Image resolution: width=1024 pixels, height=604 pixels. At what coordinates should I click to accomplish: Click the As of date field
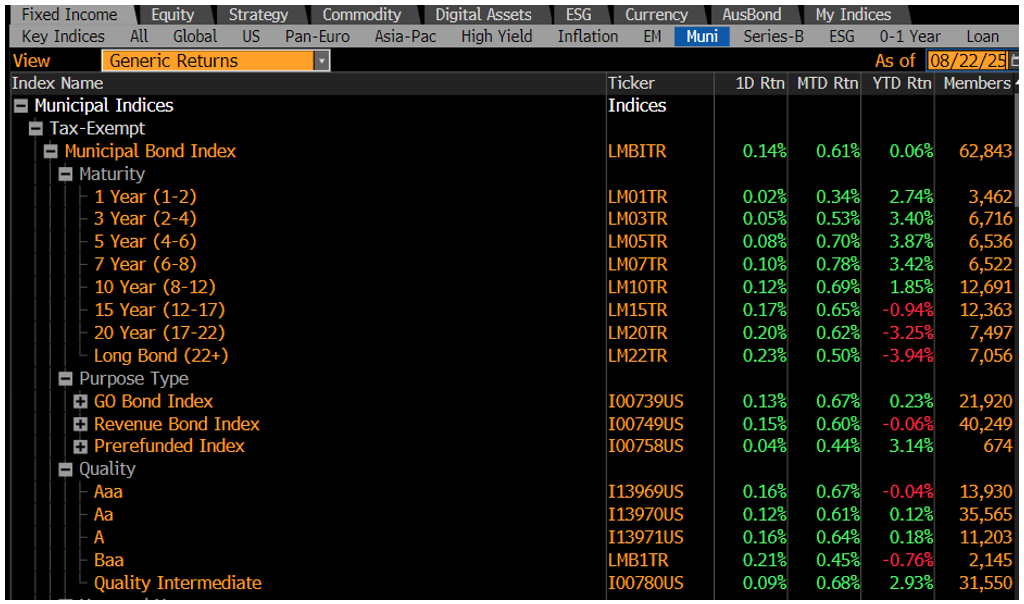tap(967, 61)
